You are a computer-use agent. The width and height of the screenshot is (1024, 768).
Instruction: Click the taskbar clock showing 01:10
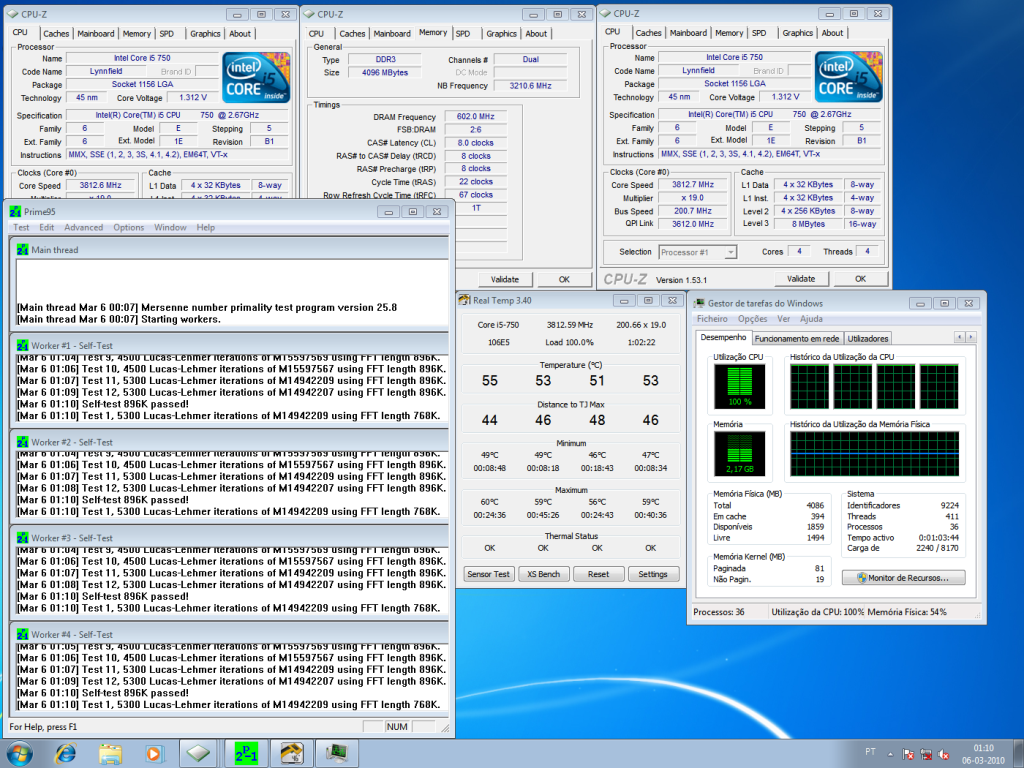pos(982,752)
